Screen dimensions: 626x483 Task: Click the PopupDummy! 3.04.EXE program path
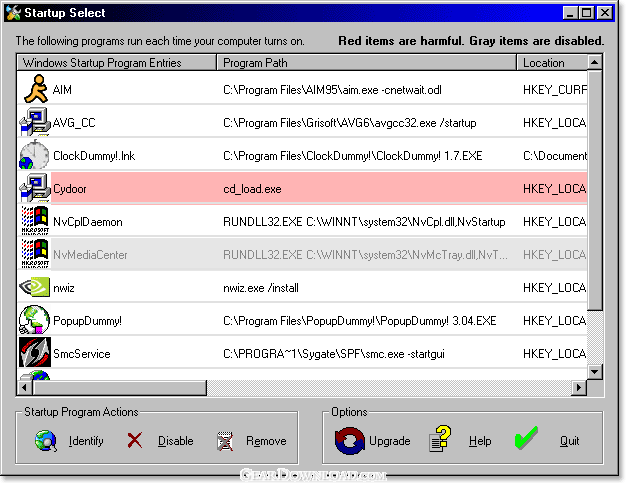pyautogui.click(x=360, y=321)
